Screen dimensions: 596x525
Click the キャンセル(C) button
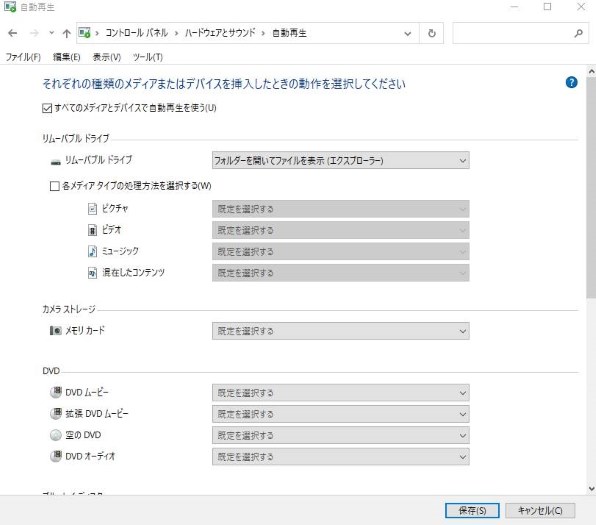coord(540,511)
